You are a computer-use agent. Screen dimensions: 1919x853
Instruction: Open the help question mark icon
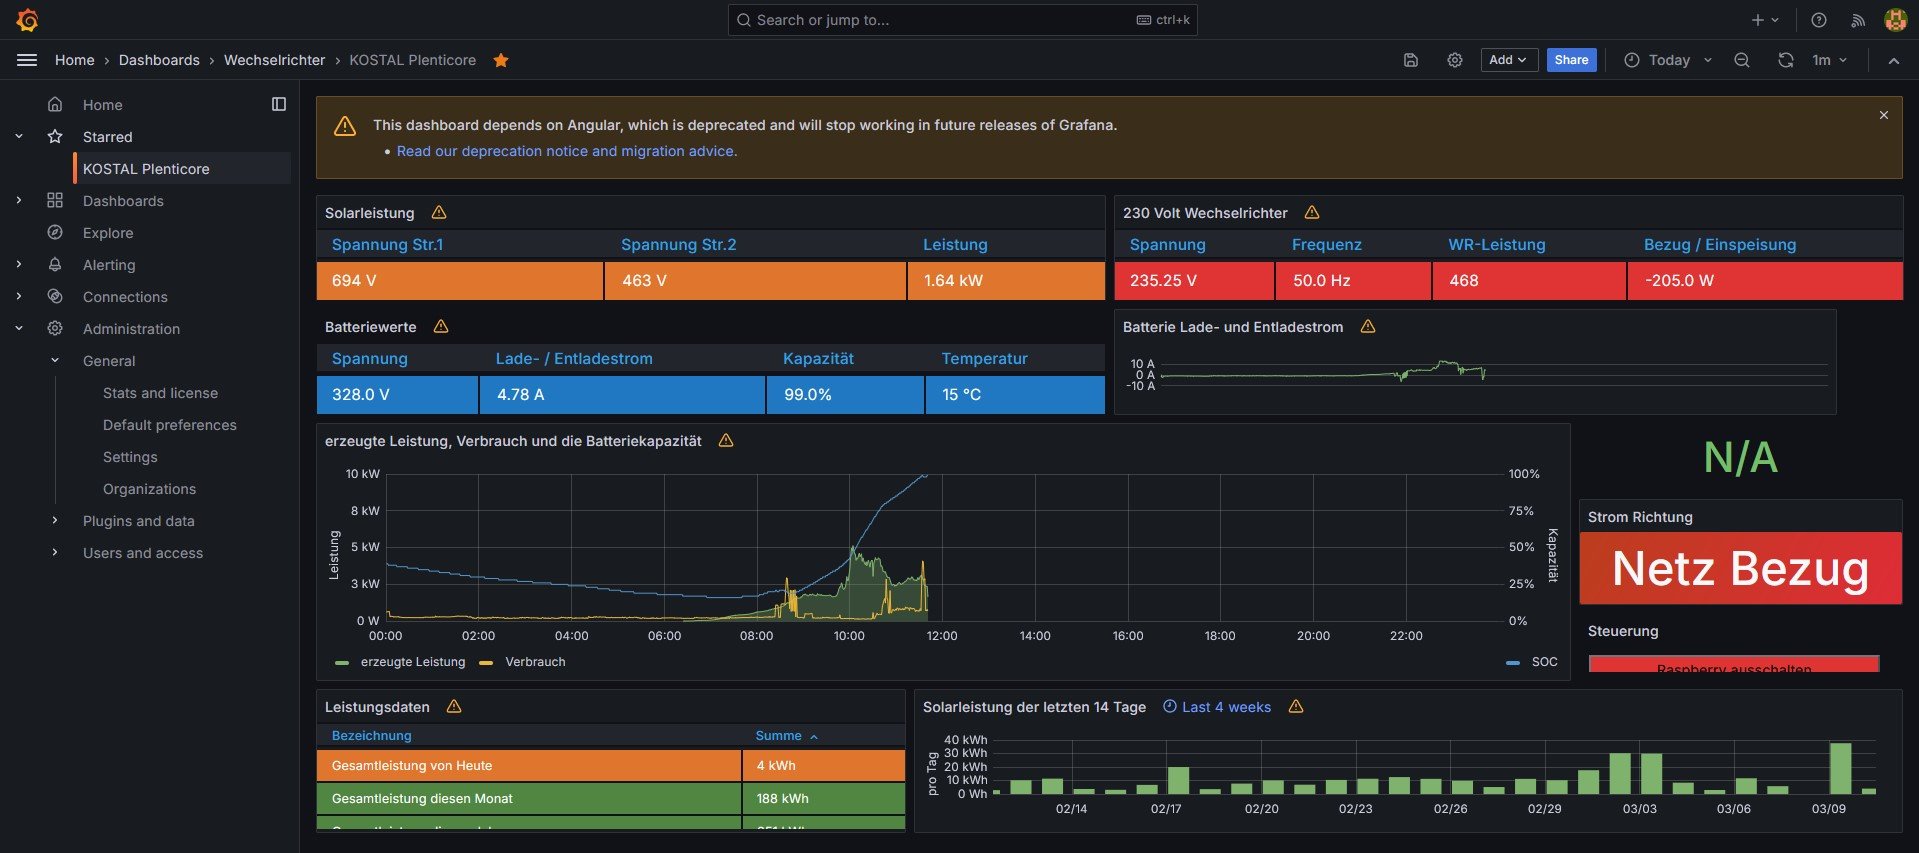pyautogui.click(x=1818, y=20)
